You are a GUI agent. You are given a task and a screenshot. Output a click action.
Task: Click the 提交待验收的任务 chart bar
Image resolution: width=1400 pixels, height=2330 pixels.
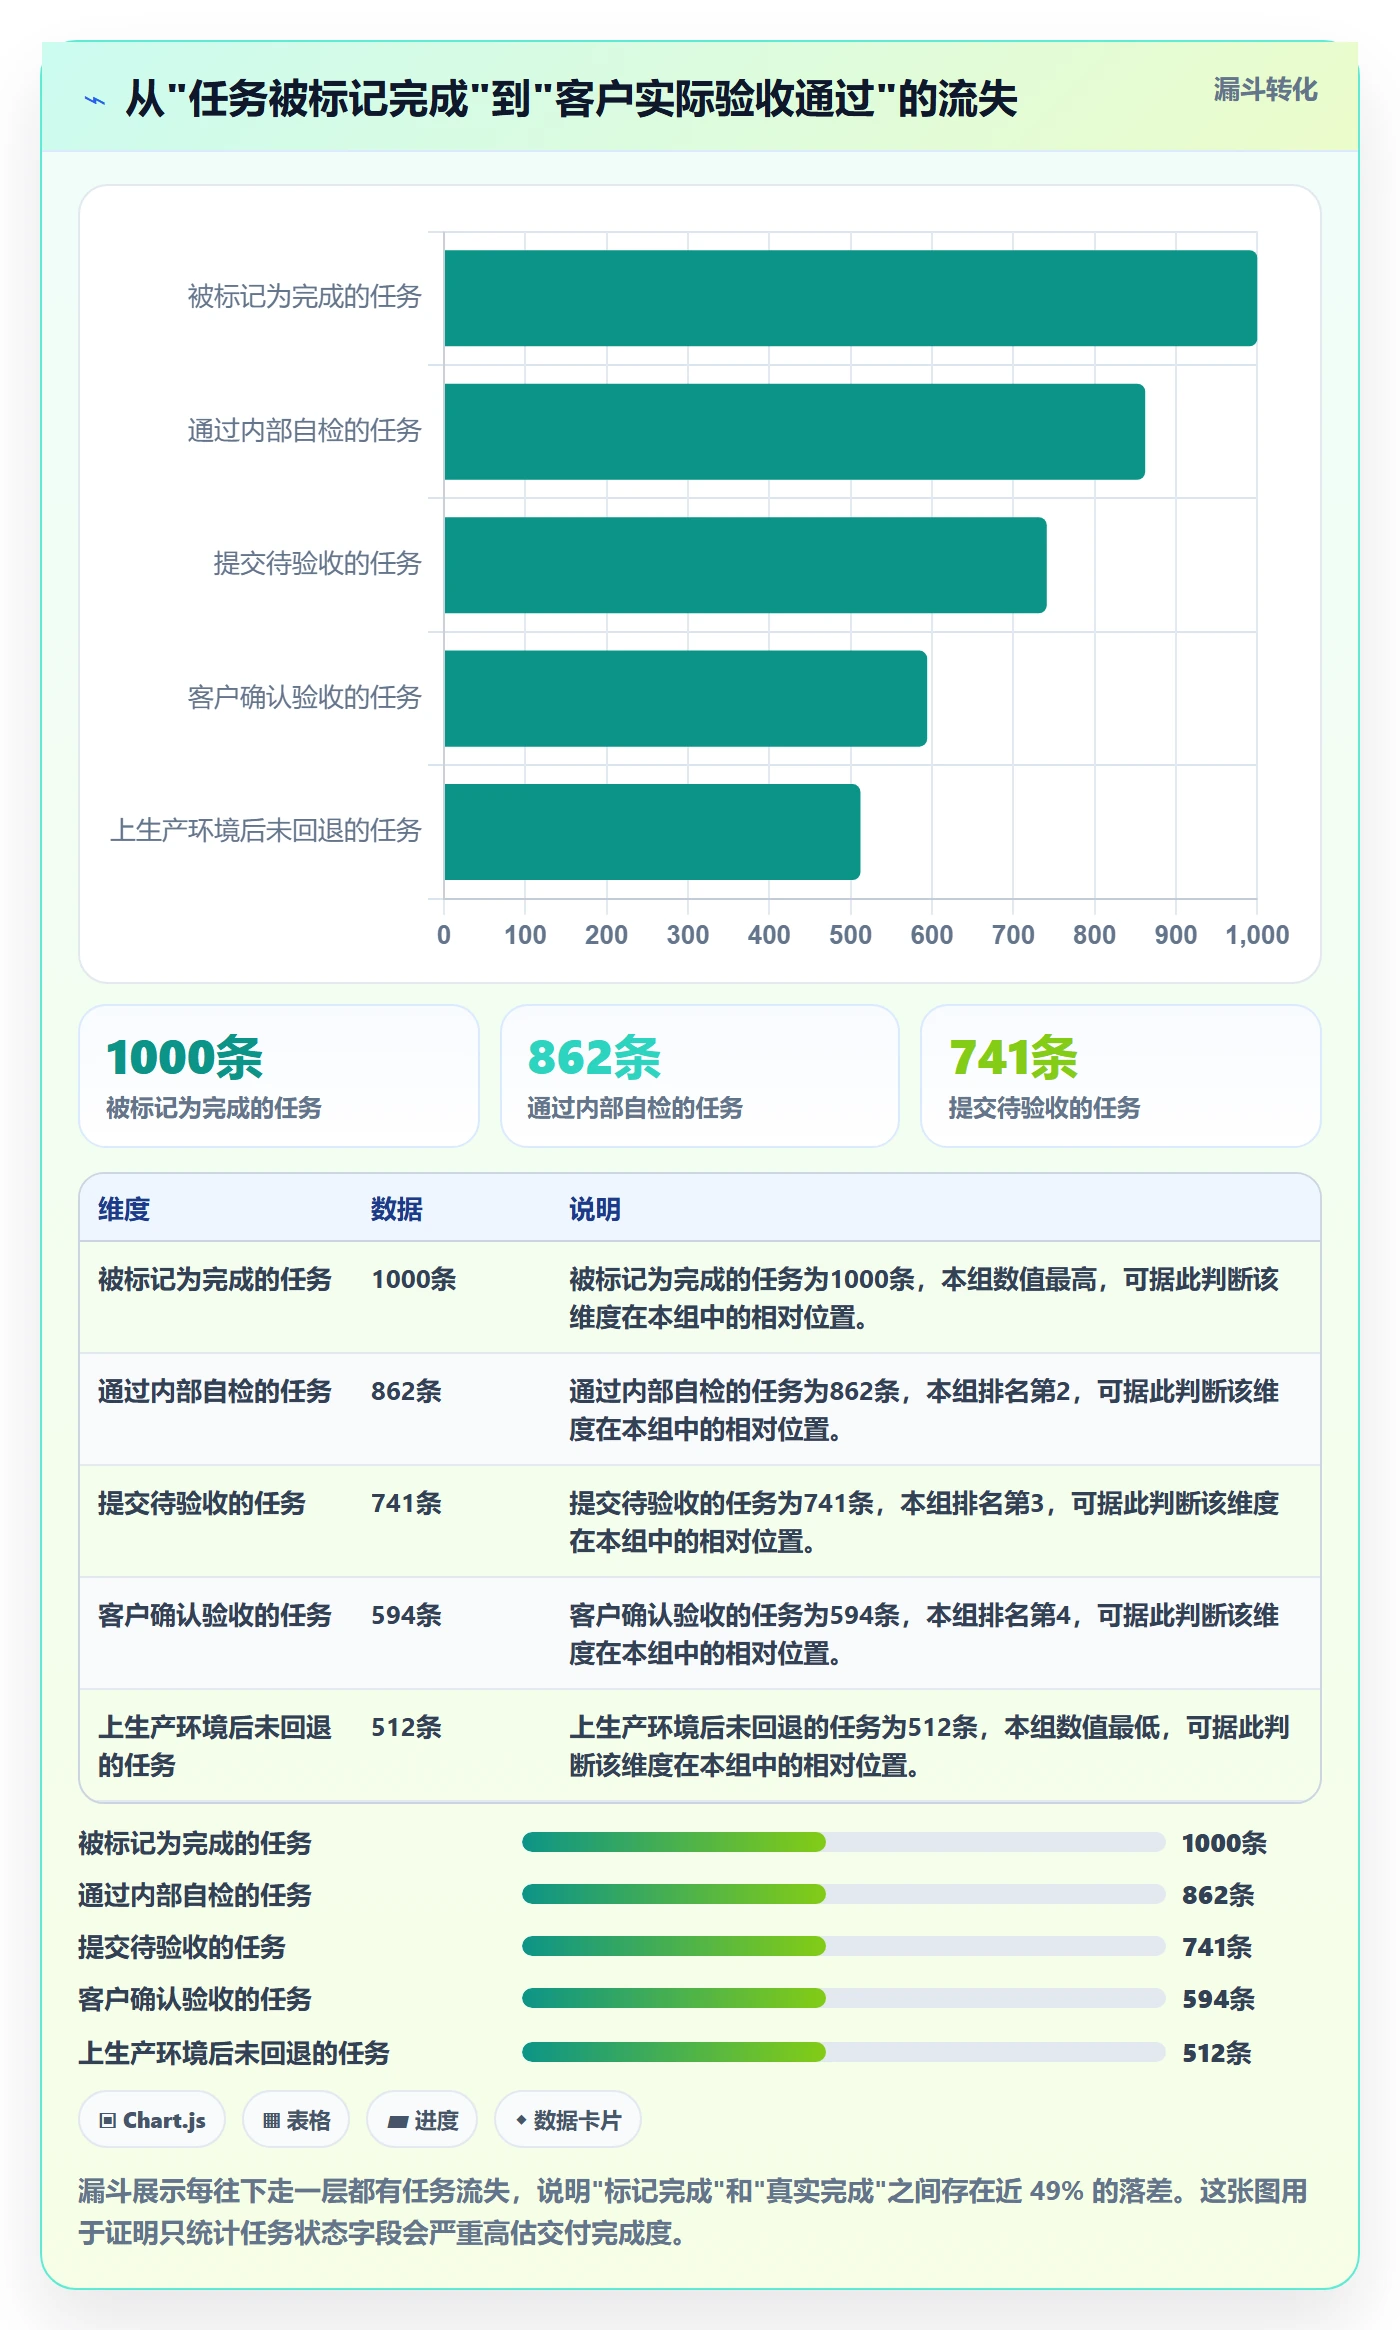pos(745,565)
